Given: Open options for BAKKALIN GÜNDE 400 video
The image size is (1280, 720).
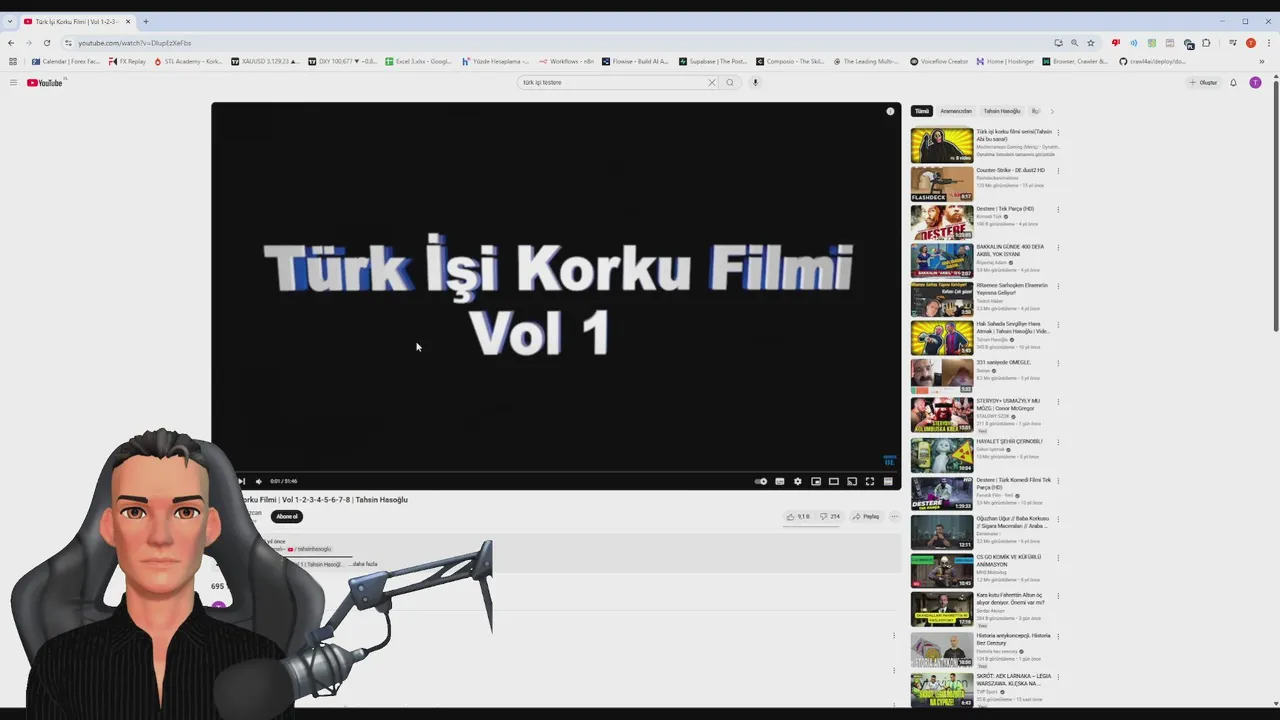Looking at the screenshot, I should [x=1058, y=249].
